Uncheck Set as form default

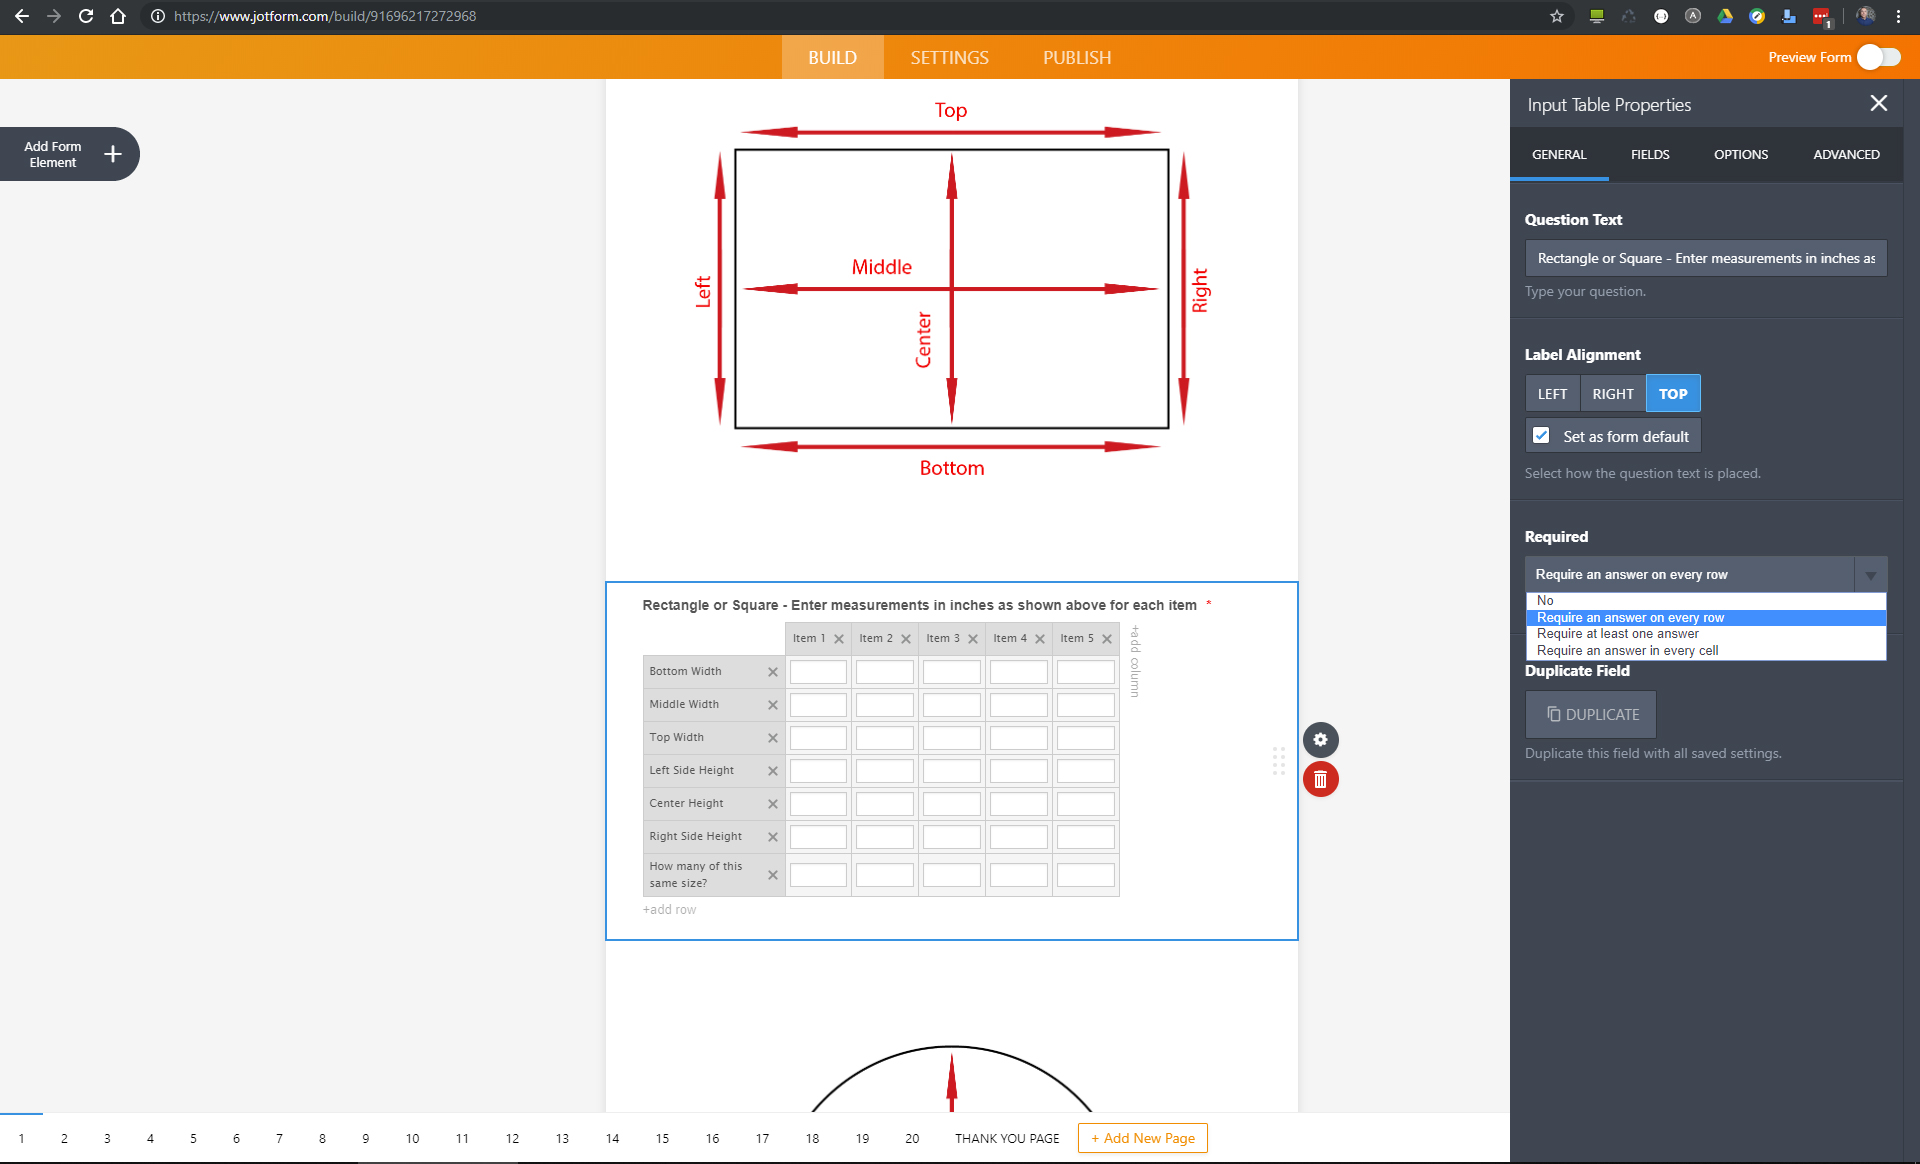pos(1541,436)
